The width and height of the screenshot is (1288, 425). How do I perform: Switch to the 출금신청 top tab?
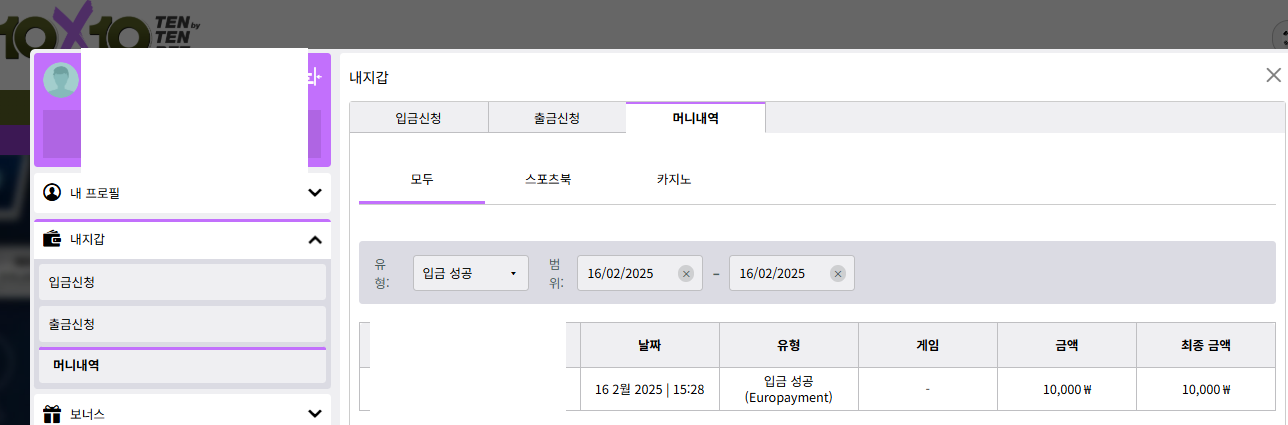point(556,118)
